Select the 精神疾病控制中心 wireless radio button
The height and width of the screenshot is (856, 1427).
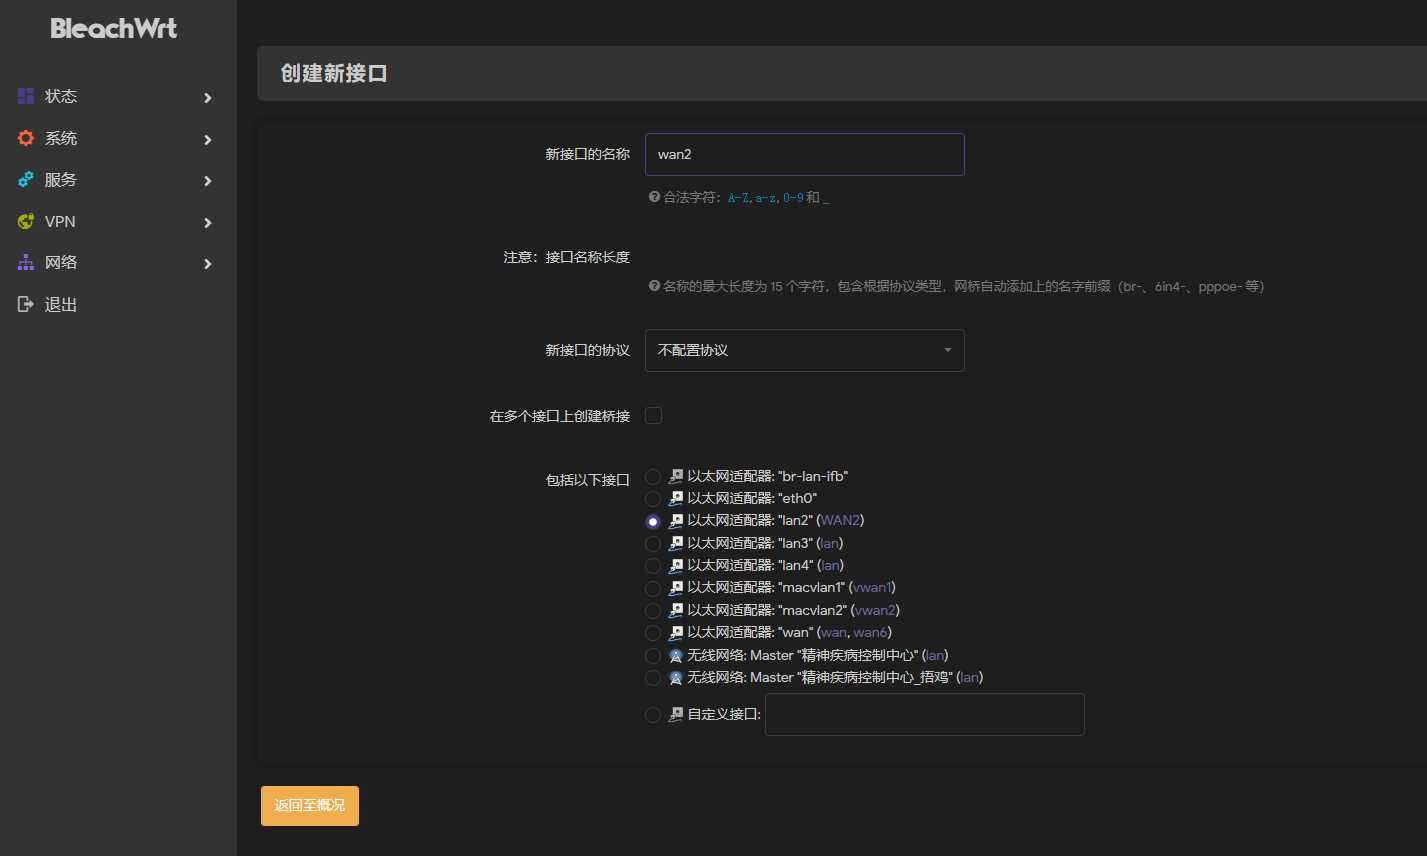[x=653, y=656]
